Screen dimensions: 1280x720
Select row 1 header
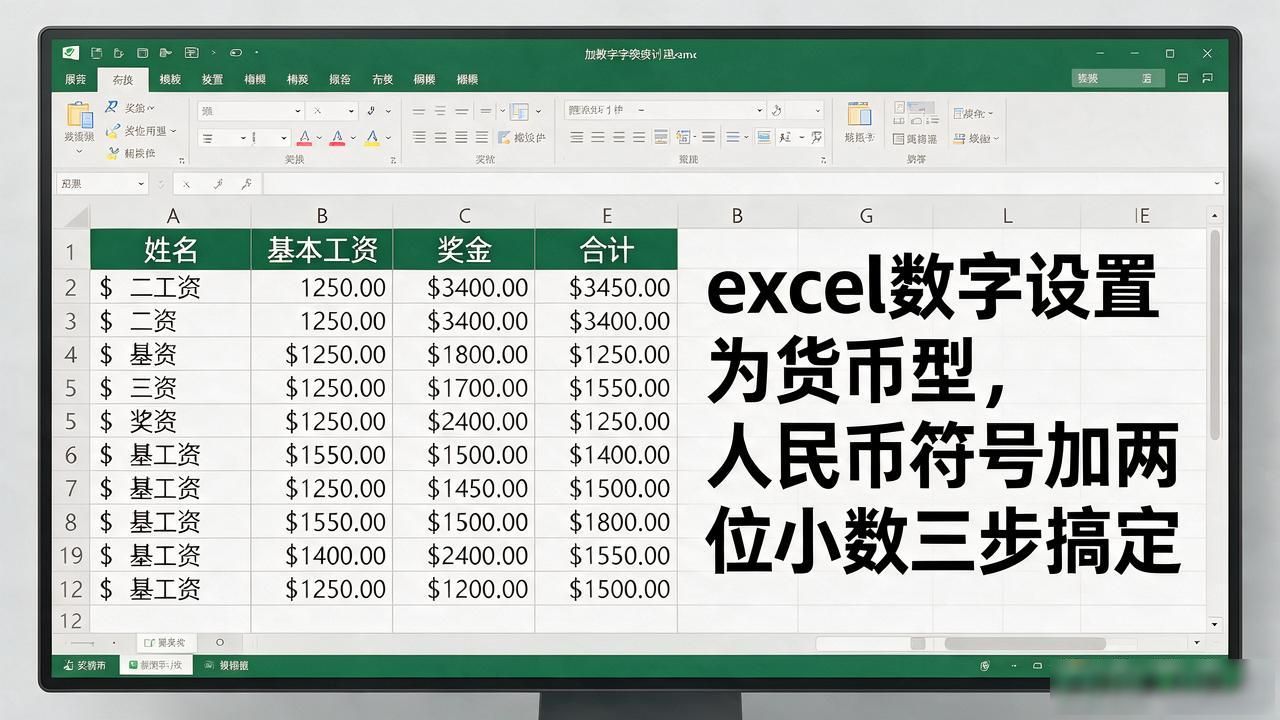[72, 250]
